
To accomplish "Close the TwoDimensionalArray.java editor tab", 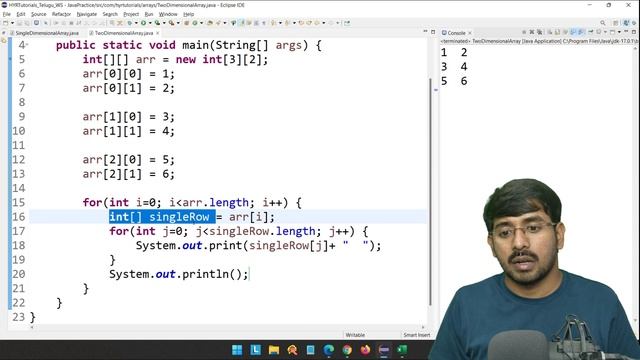I will (158, 33).
